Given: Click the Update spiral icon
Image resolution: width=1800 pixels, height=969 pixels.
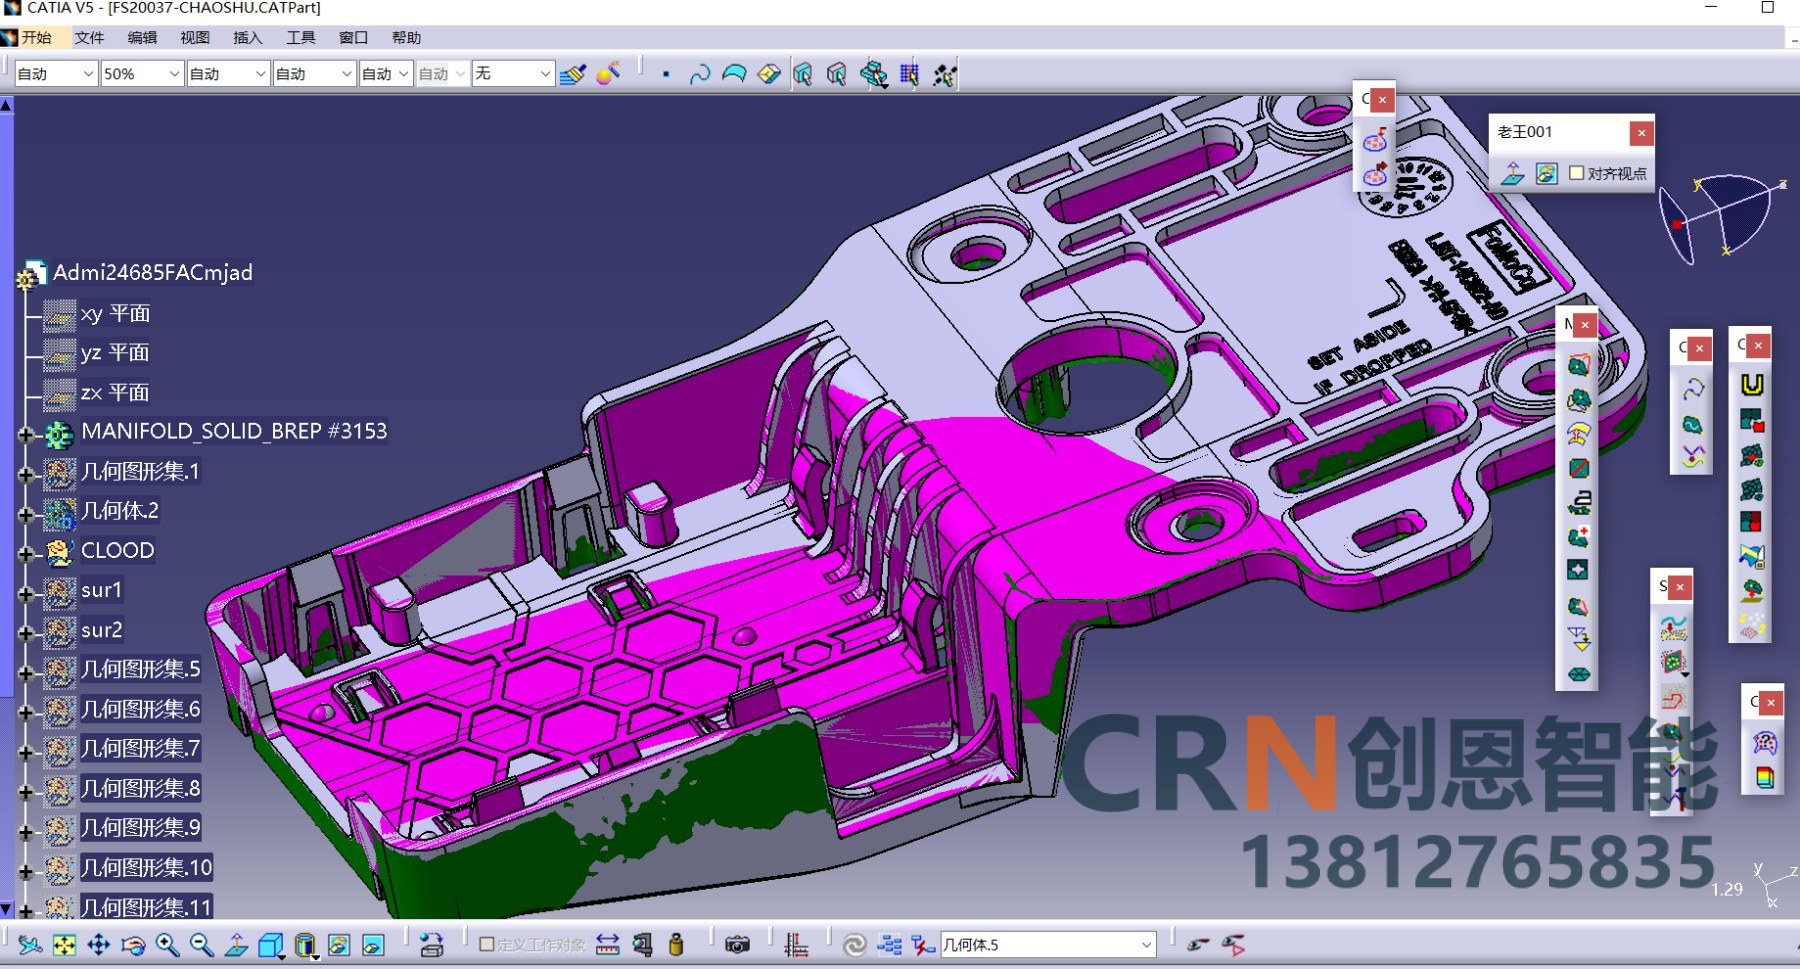Looking at the screenshot, I should [854, 945].
